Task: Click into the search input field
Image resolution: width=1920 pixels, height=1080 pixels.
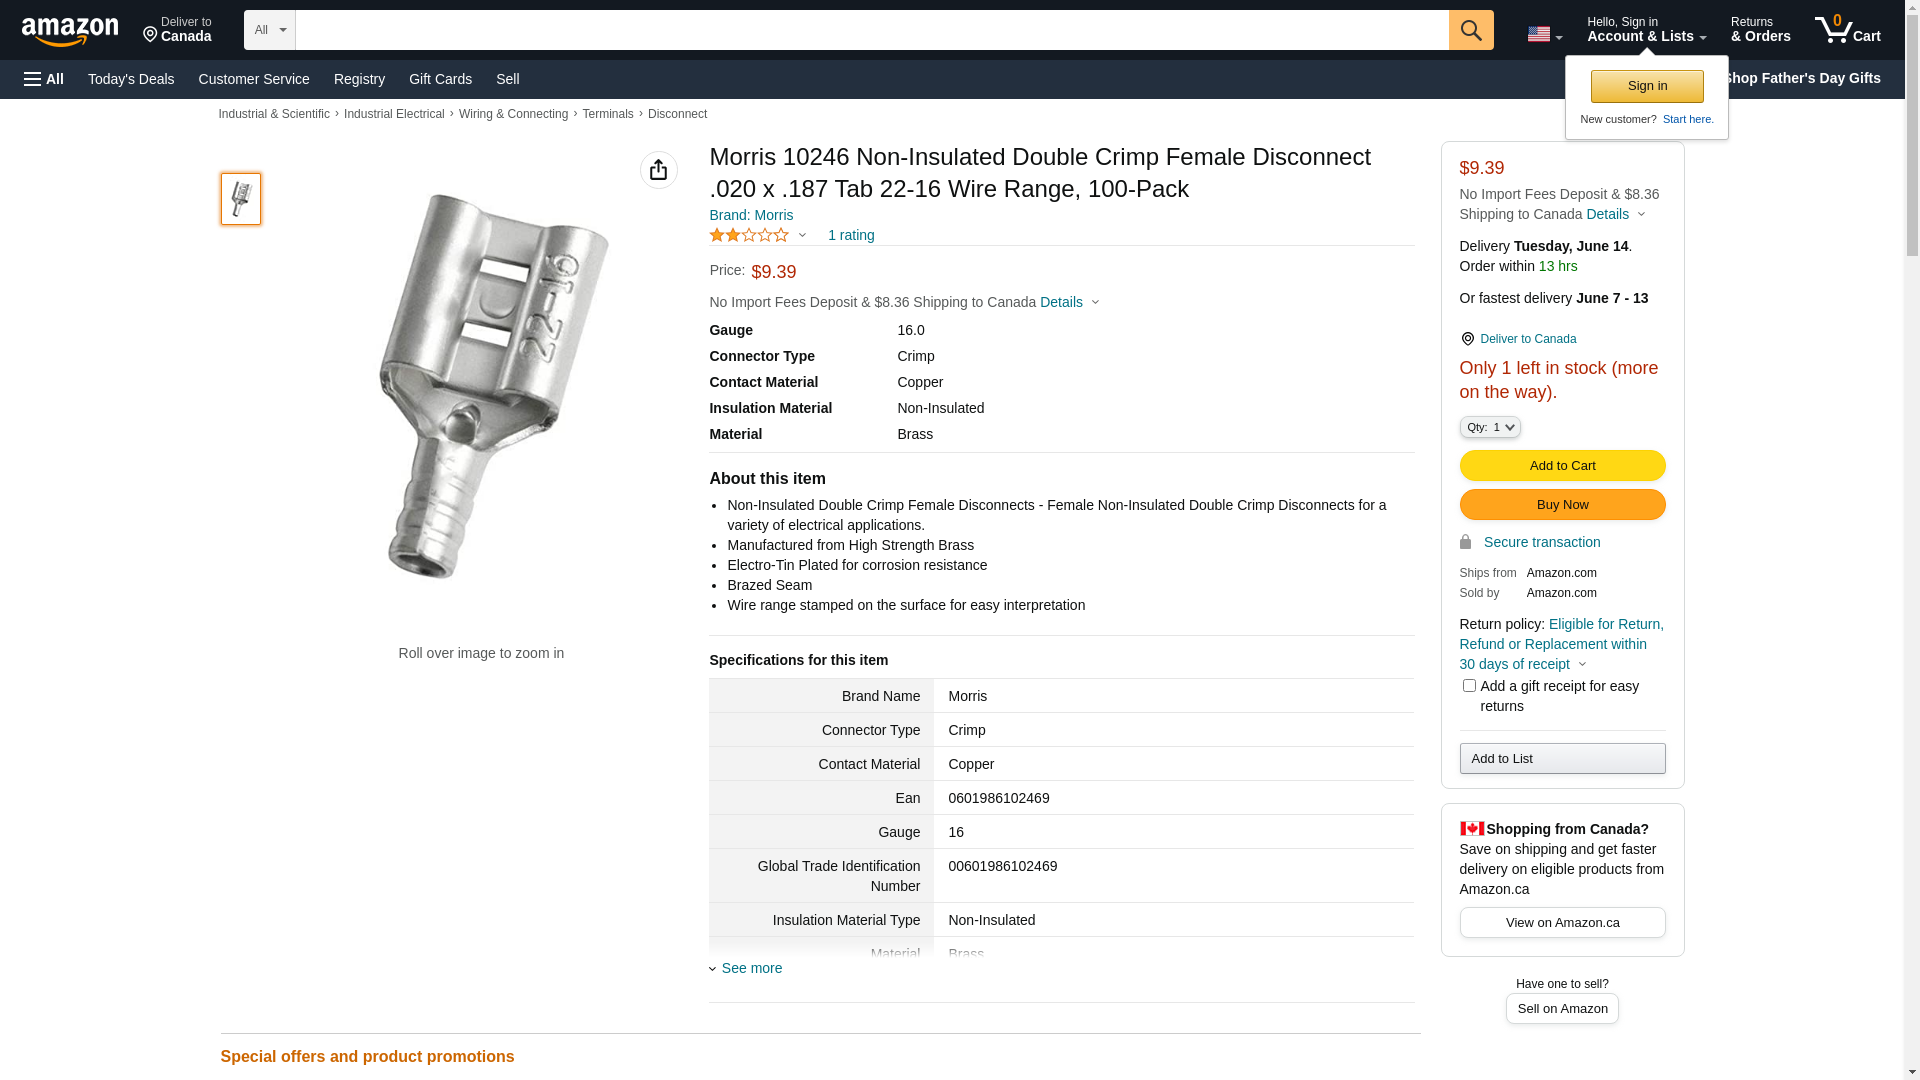Action: tap(871, 30)
